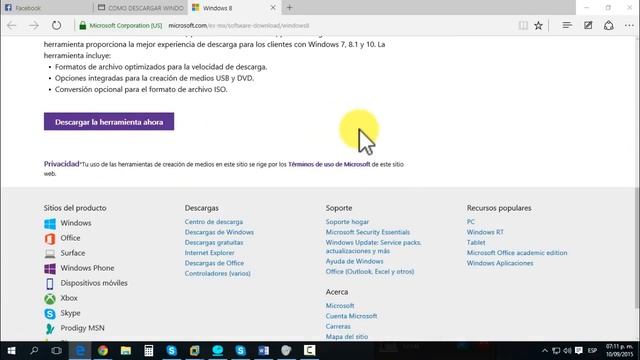The width and height of the screenshot is (640, 360).
Task: Open the Windows Phone product link
Action: tap(87, 268)
